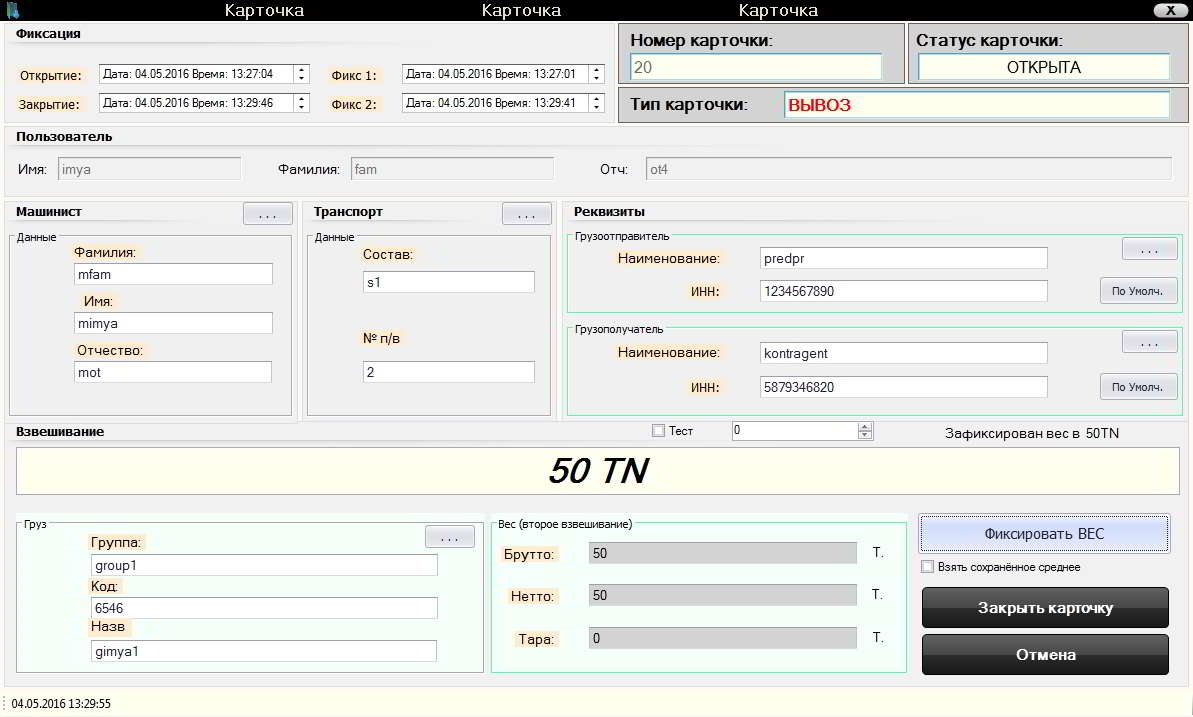Open the Транспорт browse button
This screenshot has width=1193, height=717.
(526, 213)
